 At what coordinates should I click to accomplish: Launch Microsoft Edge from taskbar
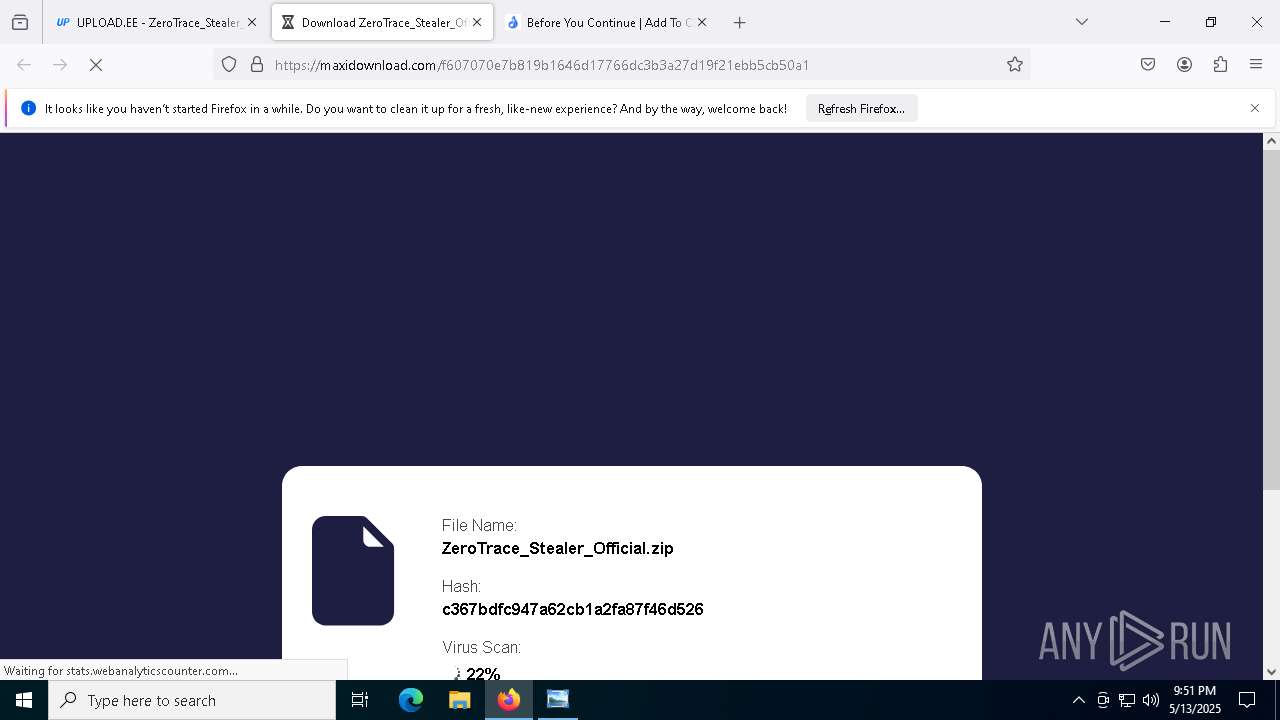click(411, 700)
